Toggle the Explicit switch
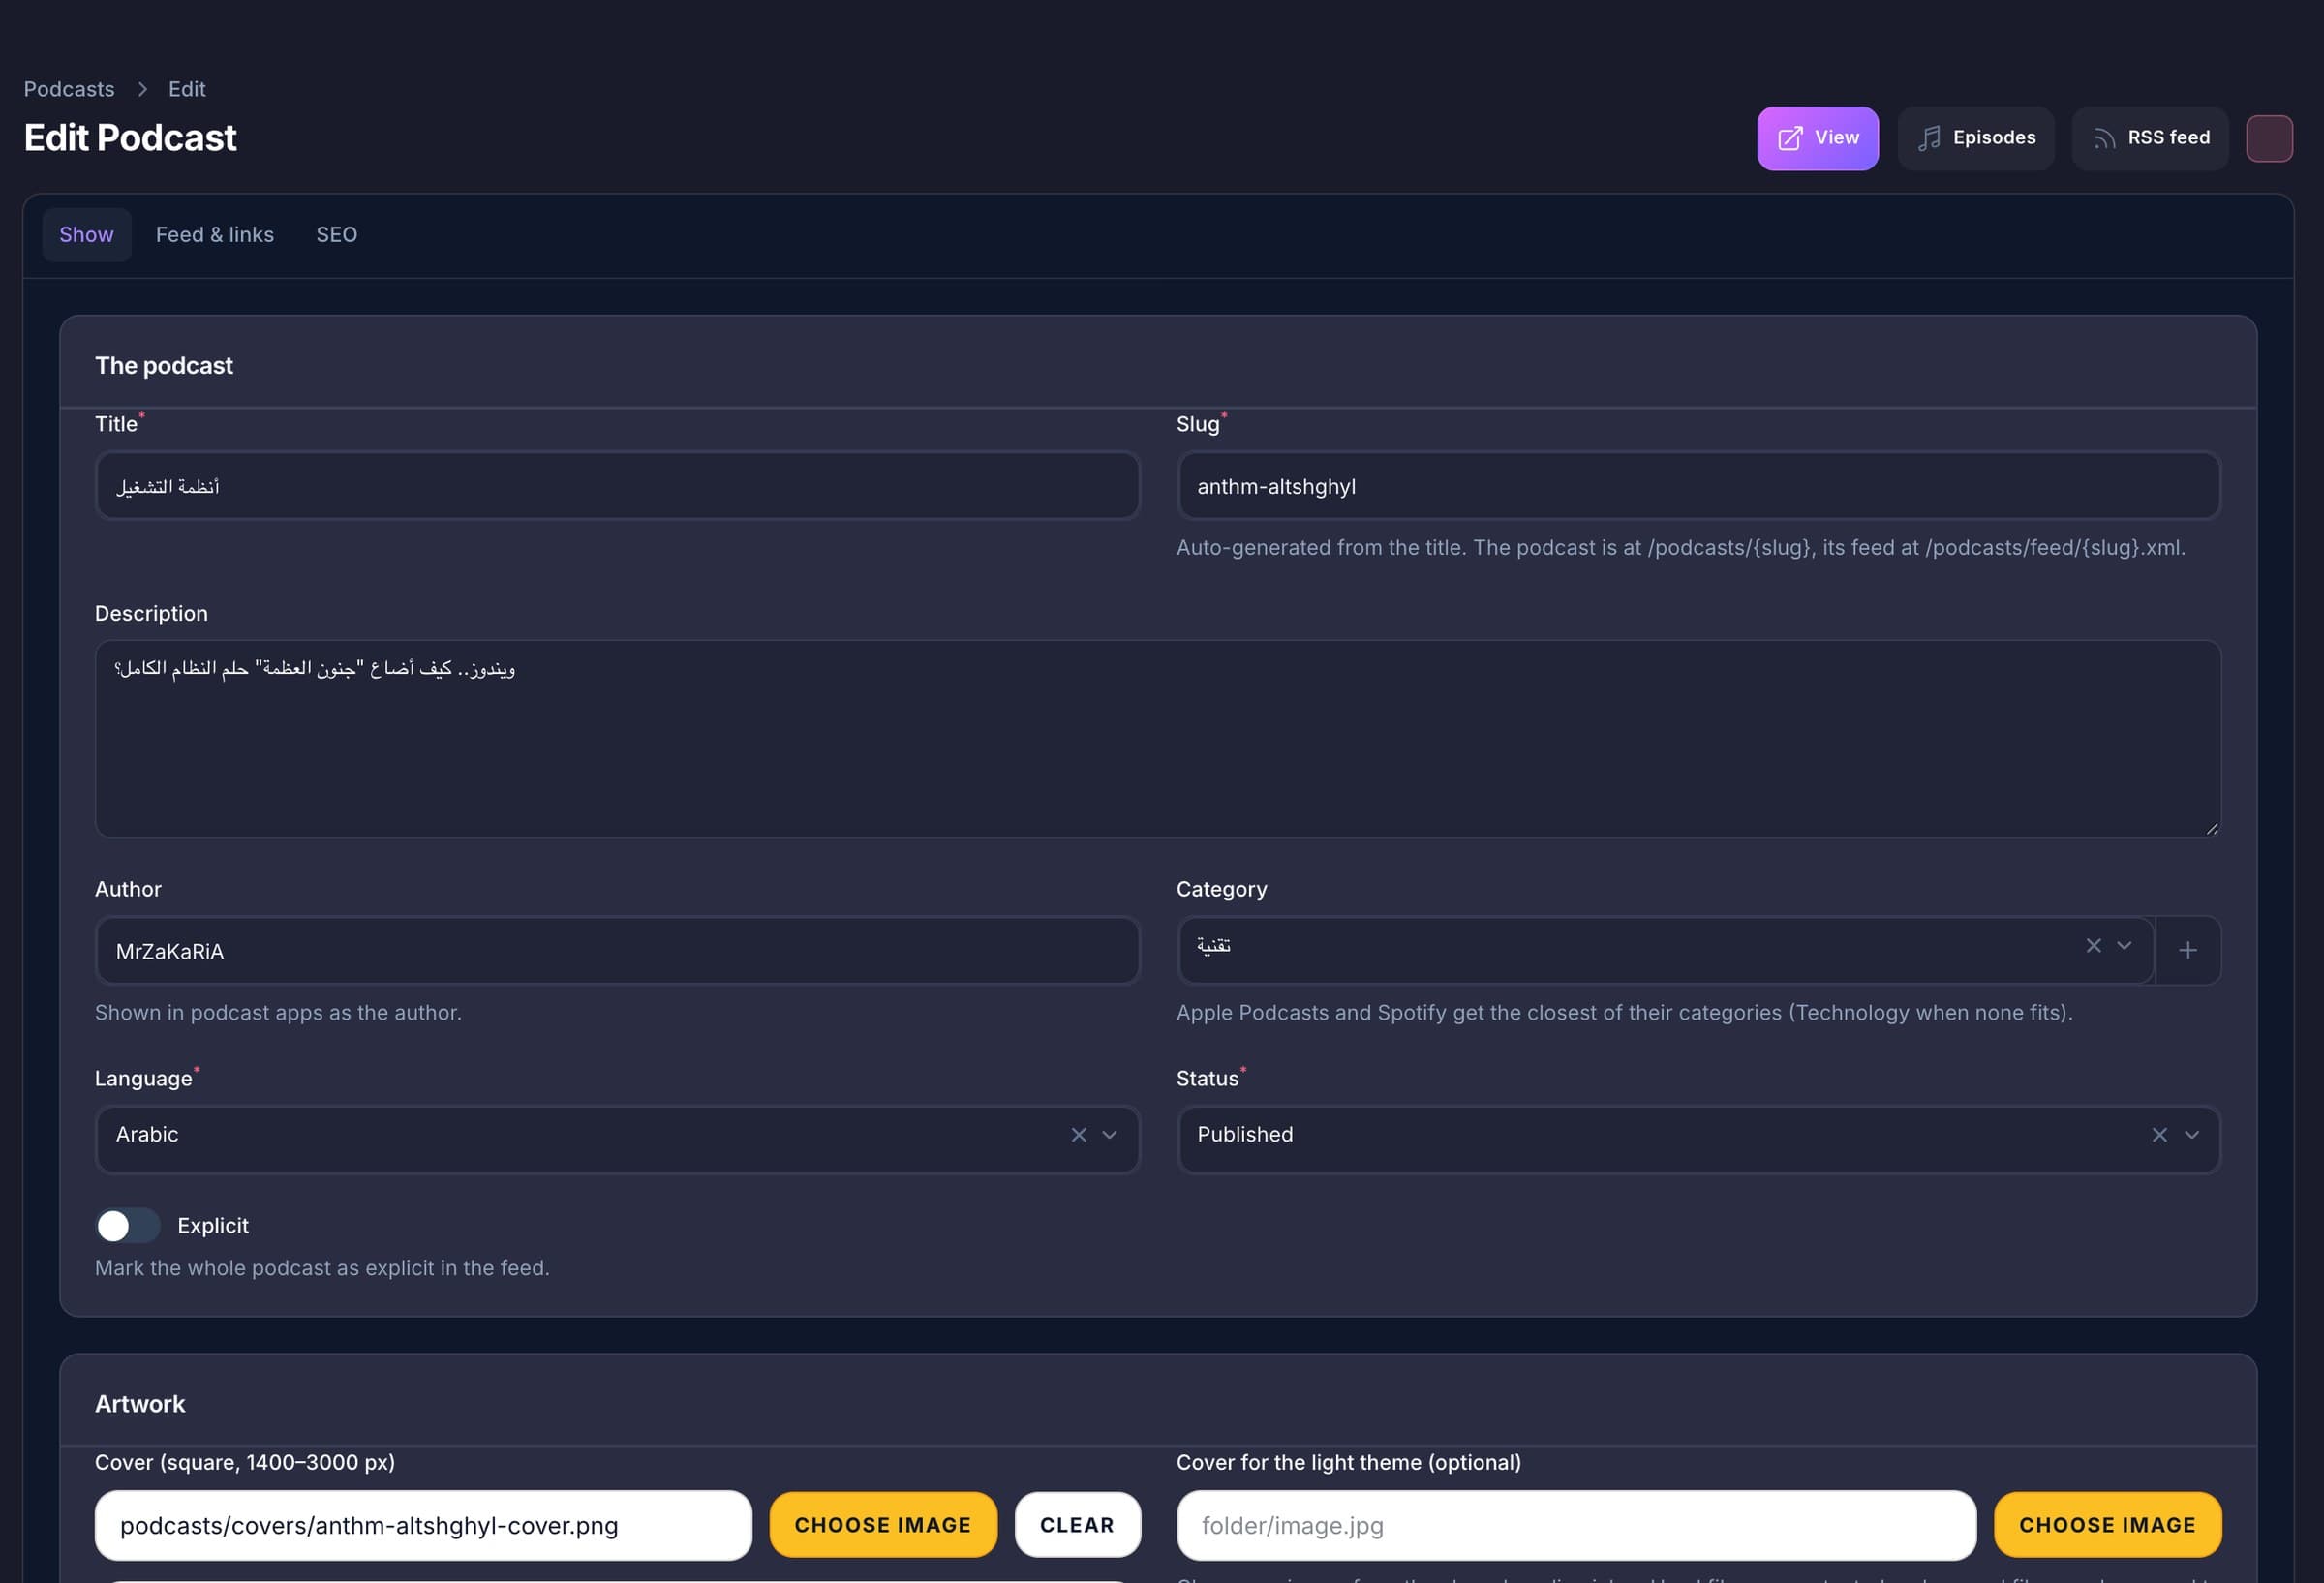Screen dimensions: 2324x1583 coord(127,1225)
